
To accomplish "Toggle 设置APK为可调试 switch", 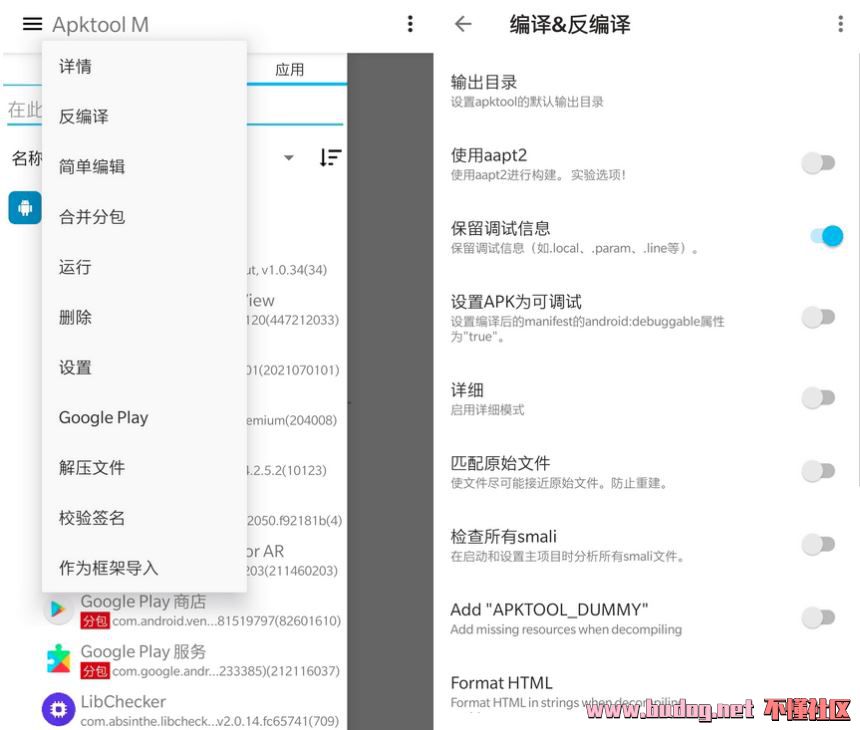I will click(x=818, y=316).
